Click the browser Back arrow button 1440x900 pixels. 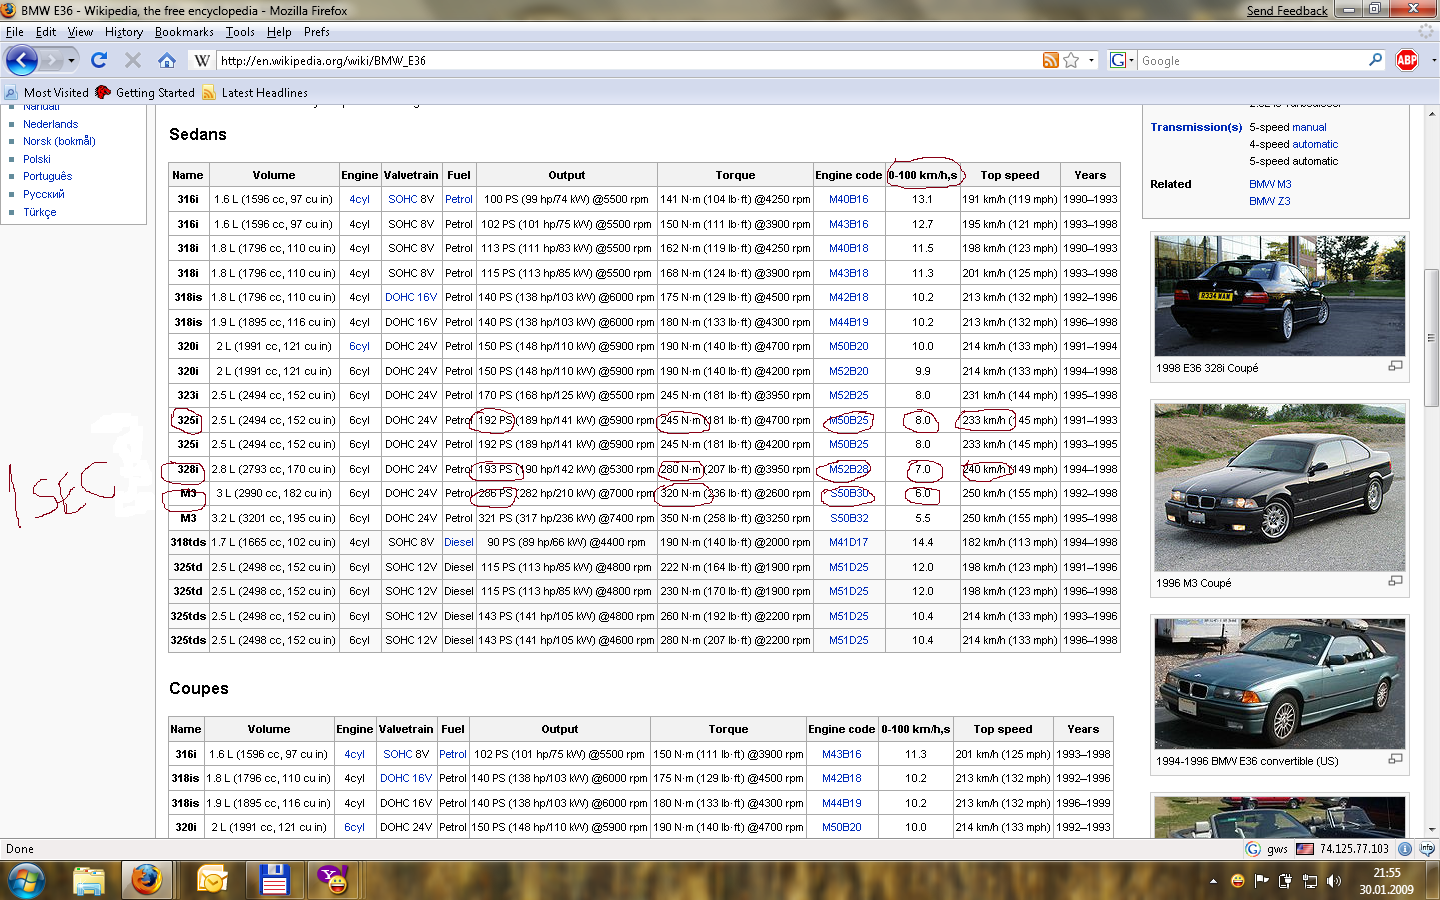click(21, 60)
